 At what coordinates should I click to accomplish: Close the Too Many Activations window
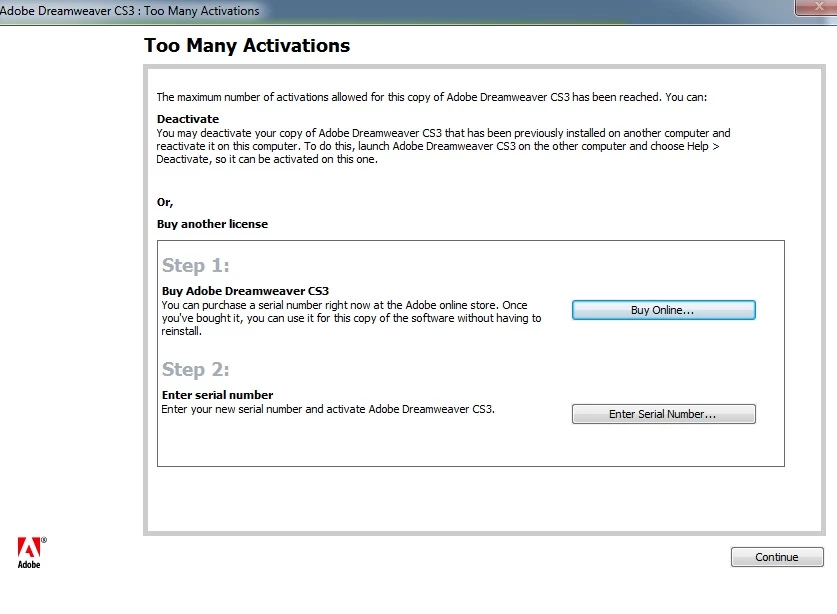pos(816,7)
